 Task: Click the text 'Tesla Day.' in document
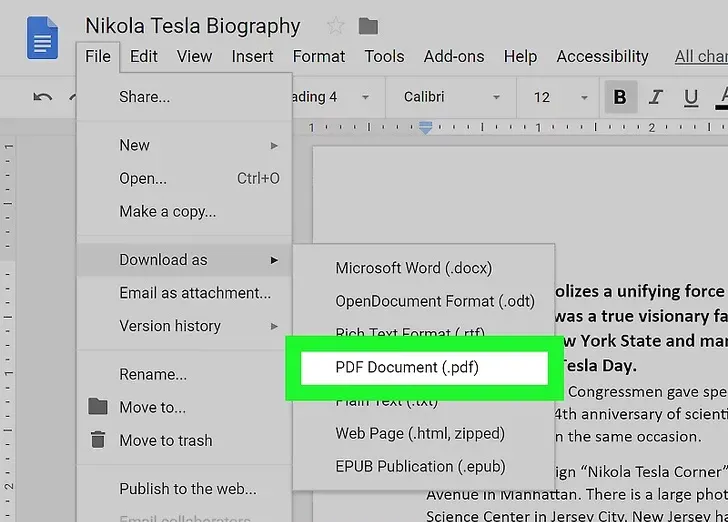pyautogui.click(x=599, y=366)
